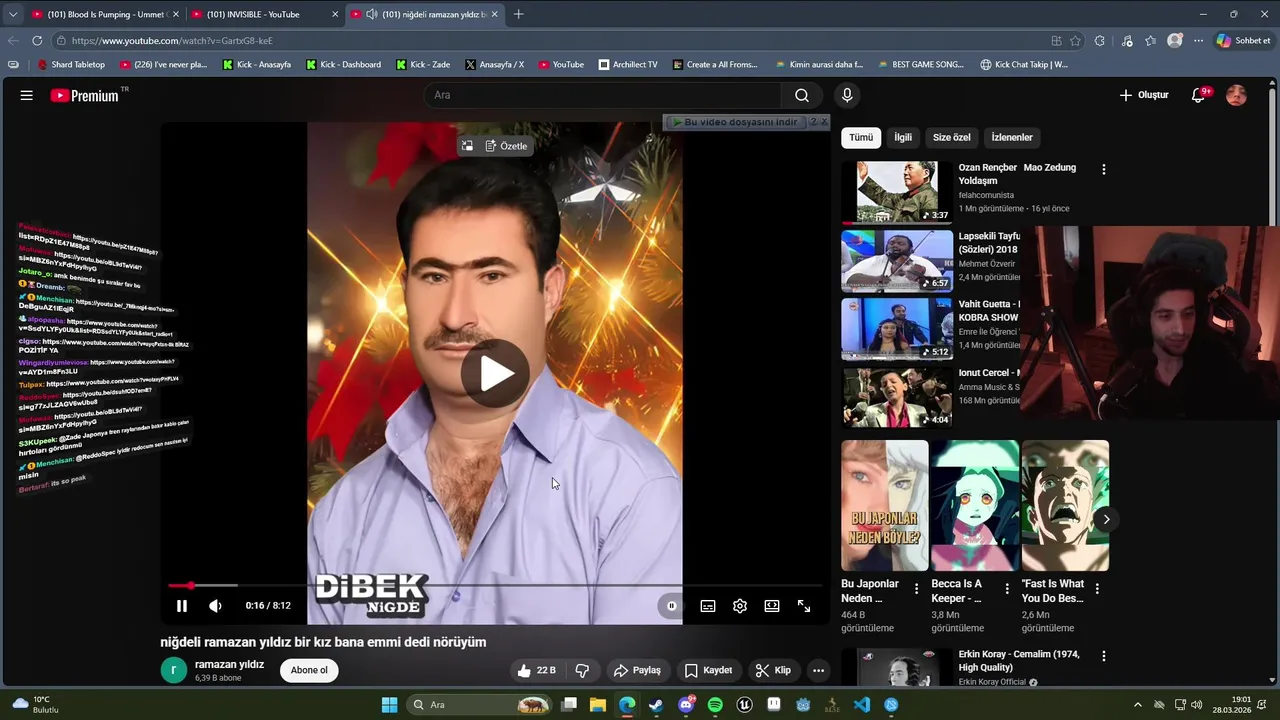Open Archillect TV bookmark

(628, 65)
